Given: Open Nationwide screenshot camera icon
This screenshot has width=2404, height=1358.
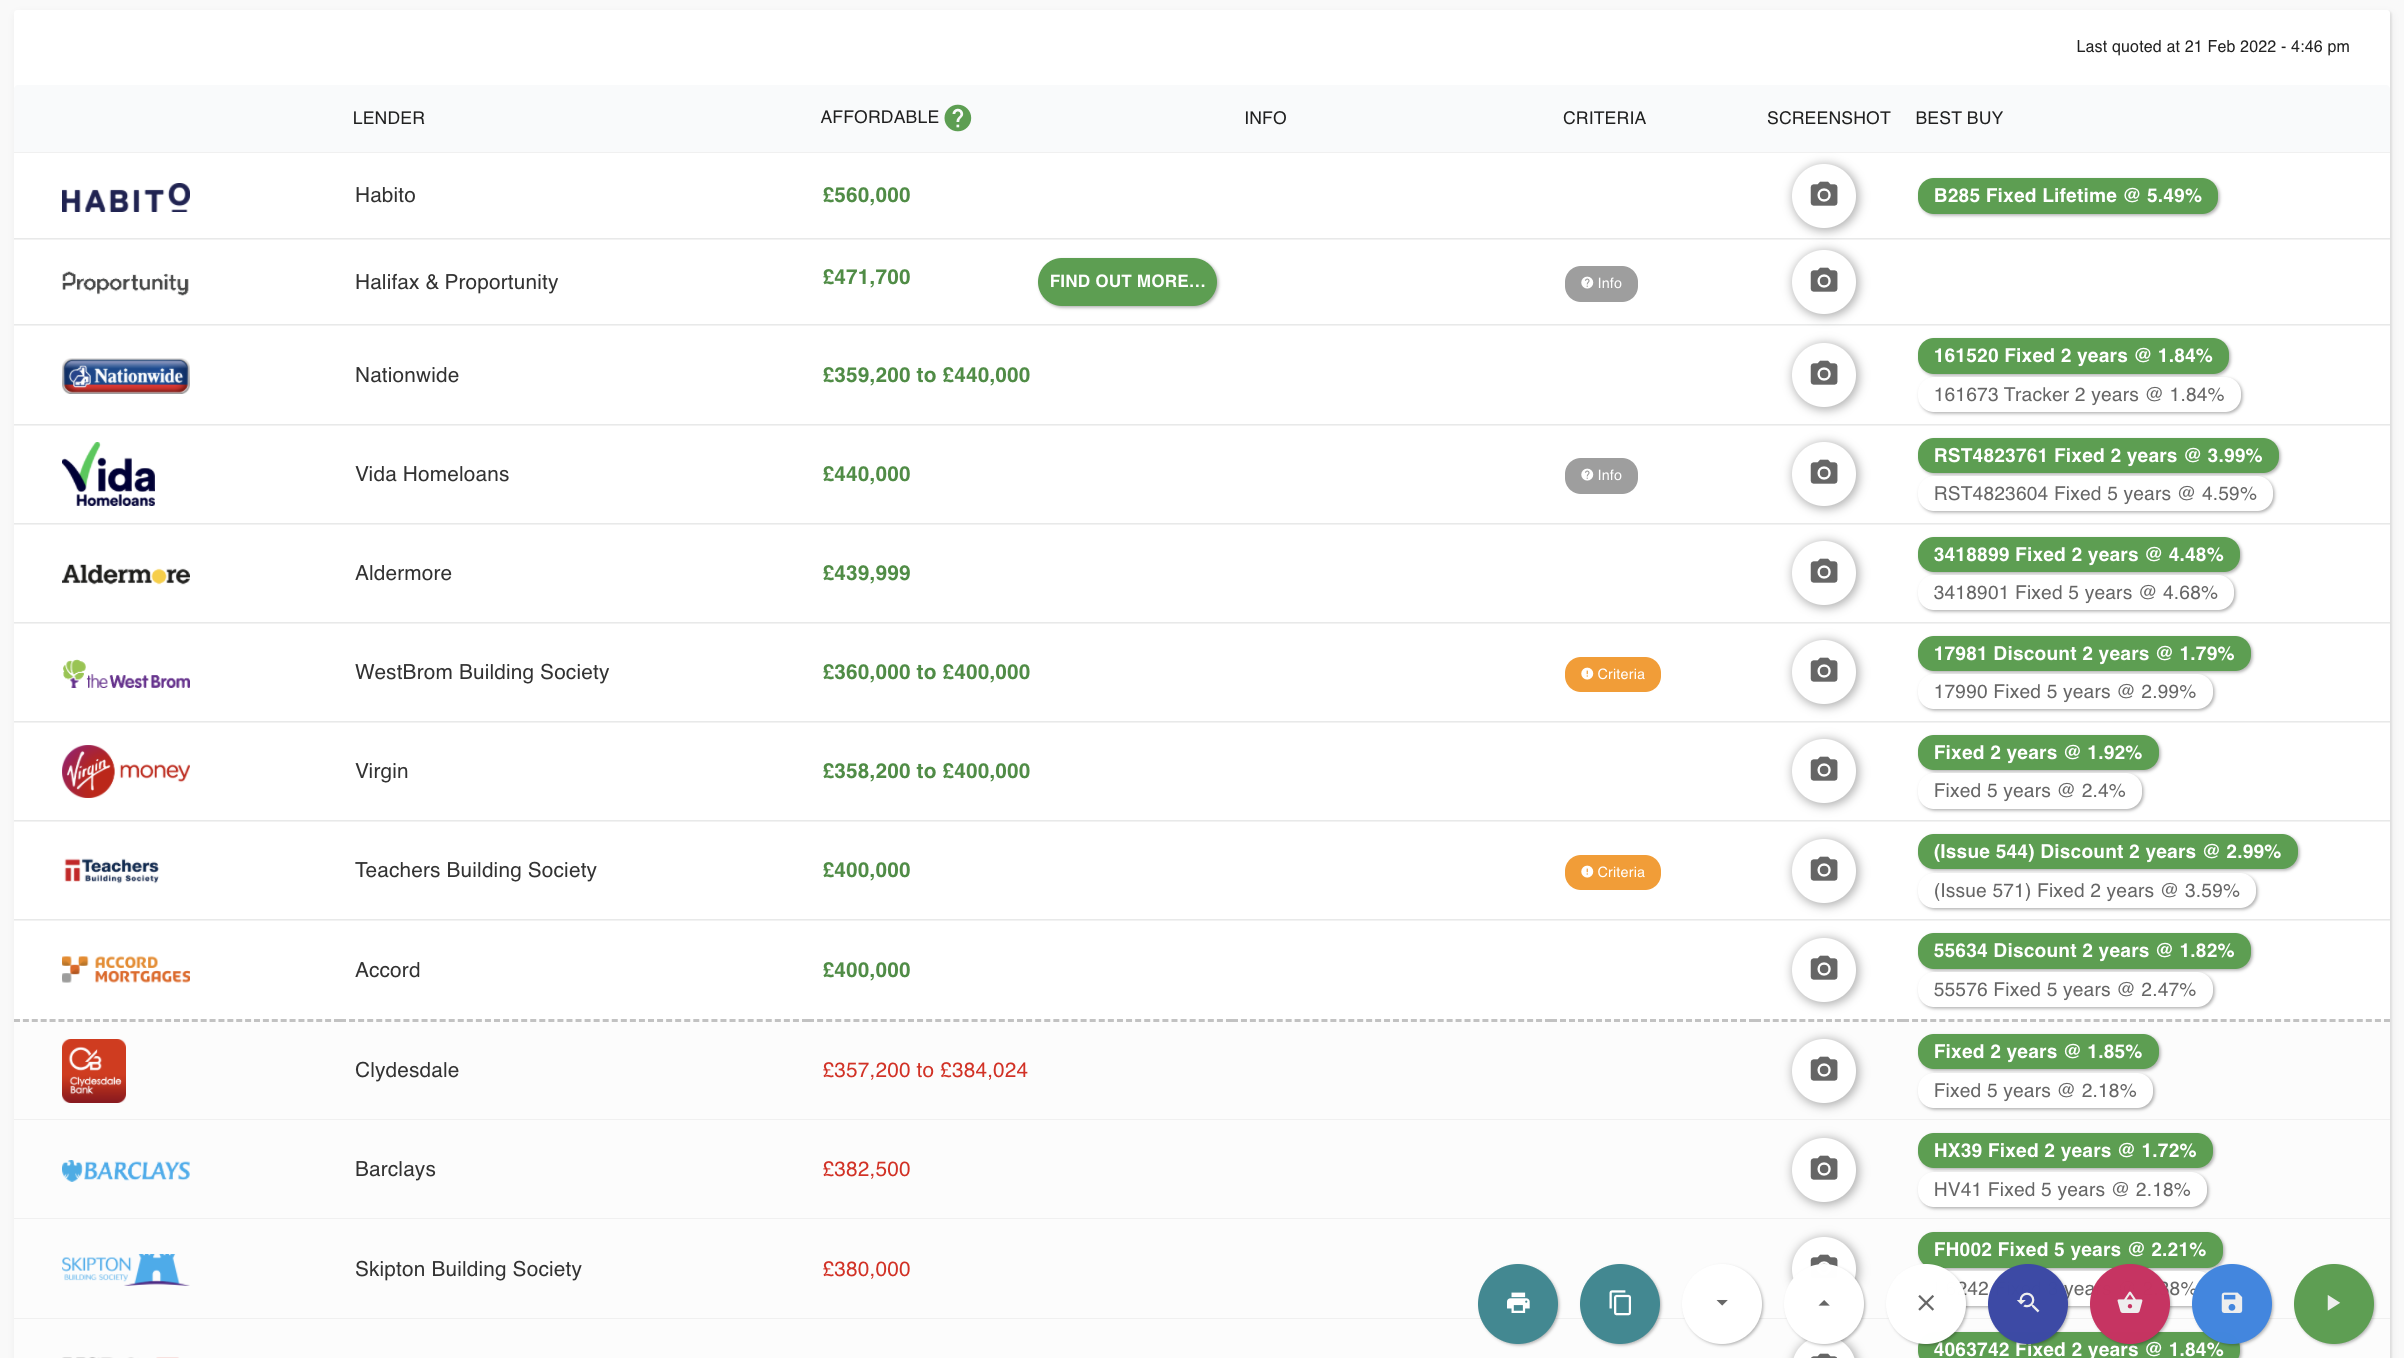Looking at the screenshot, I should point(1823,374).
